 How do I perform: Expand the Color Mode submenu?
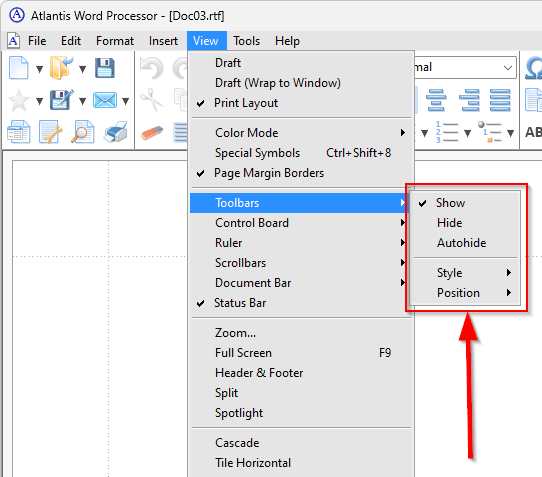301,133
